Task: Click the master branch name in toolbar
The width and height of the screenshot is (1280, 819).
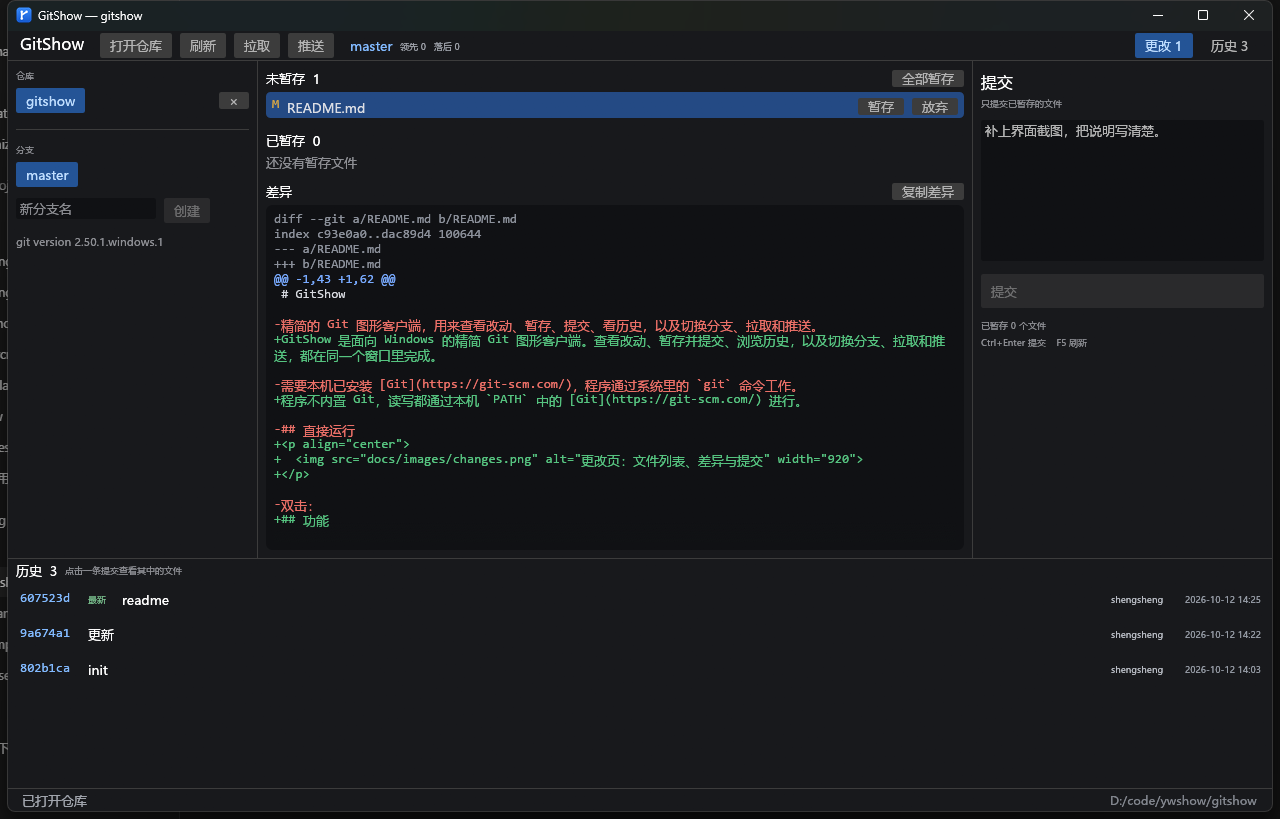Action: coord(371,47)
